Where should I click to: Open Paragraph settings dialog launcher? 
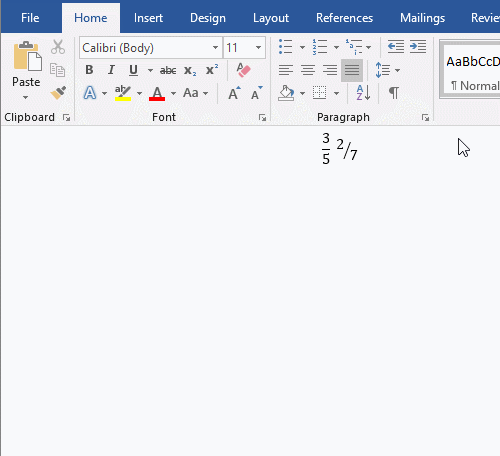[425, 117]
